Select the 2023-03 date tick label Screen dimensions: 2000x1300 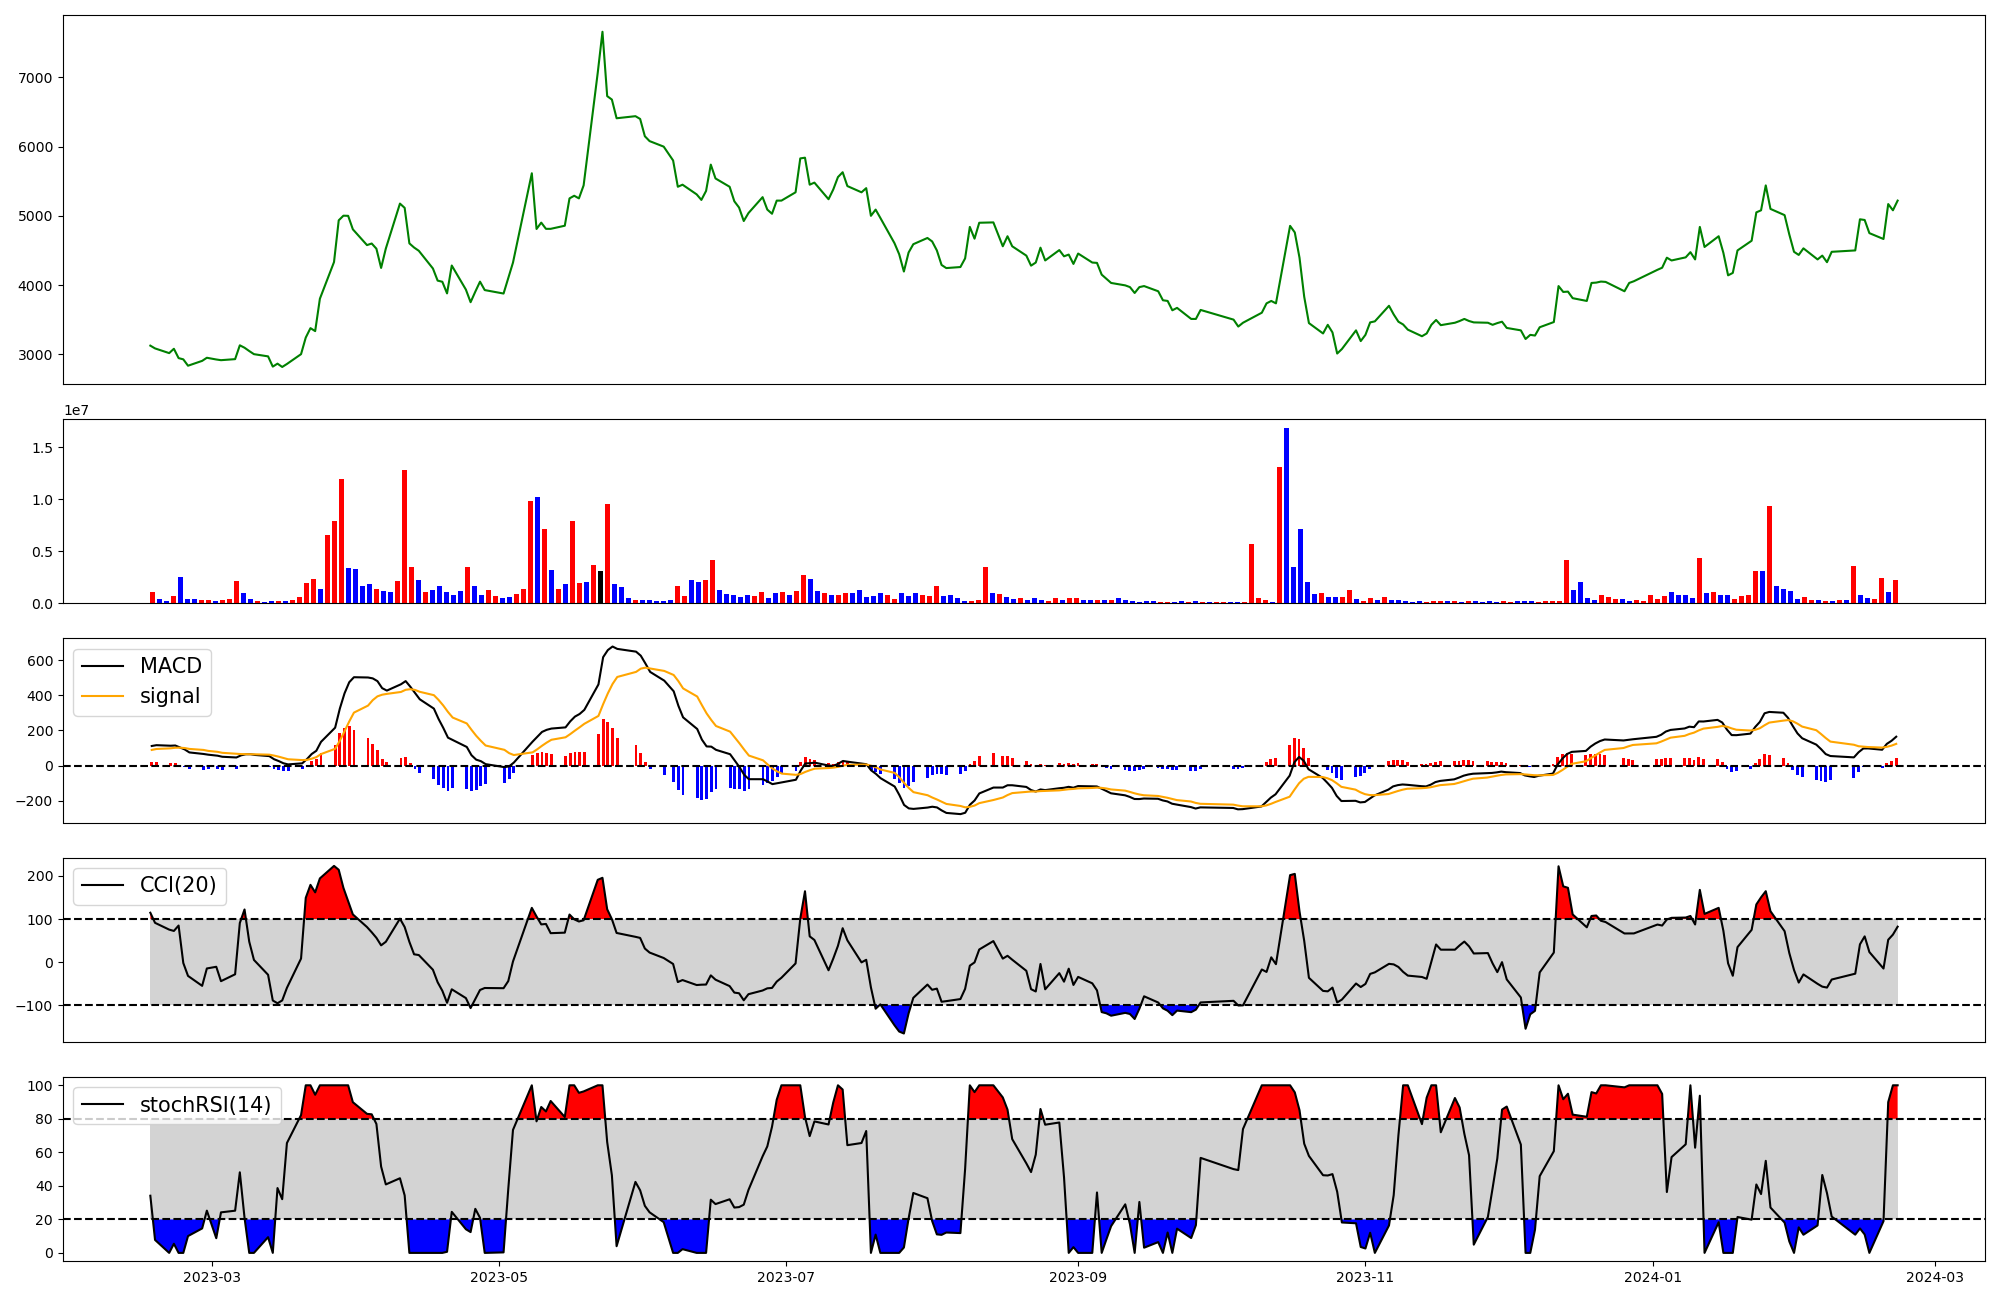[x=212, y=1277]
